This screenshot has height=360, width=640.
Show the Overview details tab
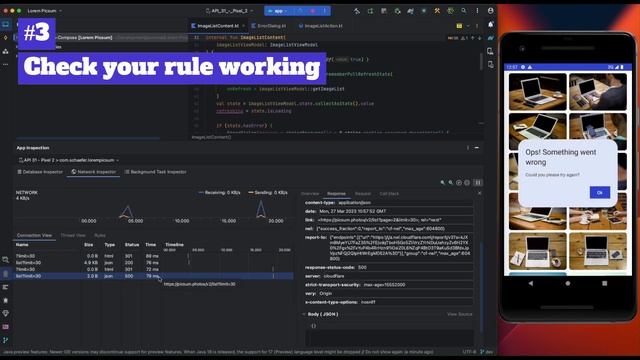[310, 193]
